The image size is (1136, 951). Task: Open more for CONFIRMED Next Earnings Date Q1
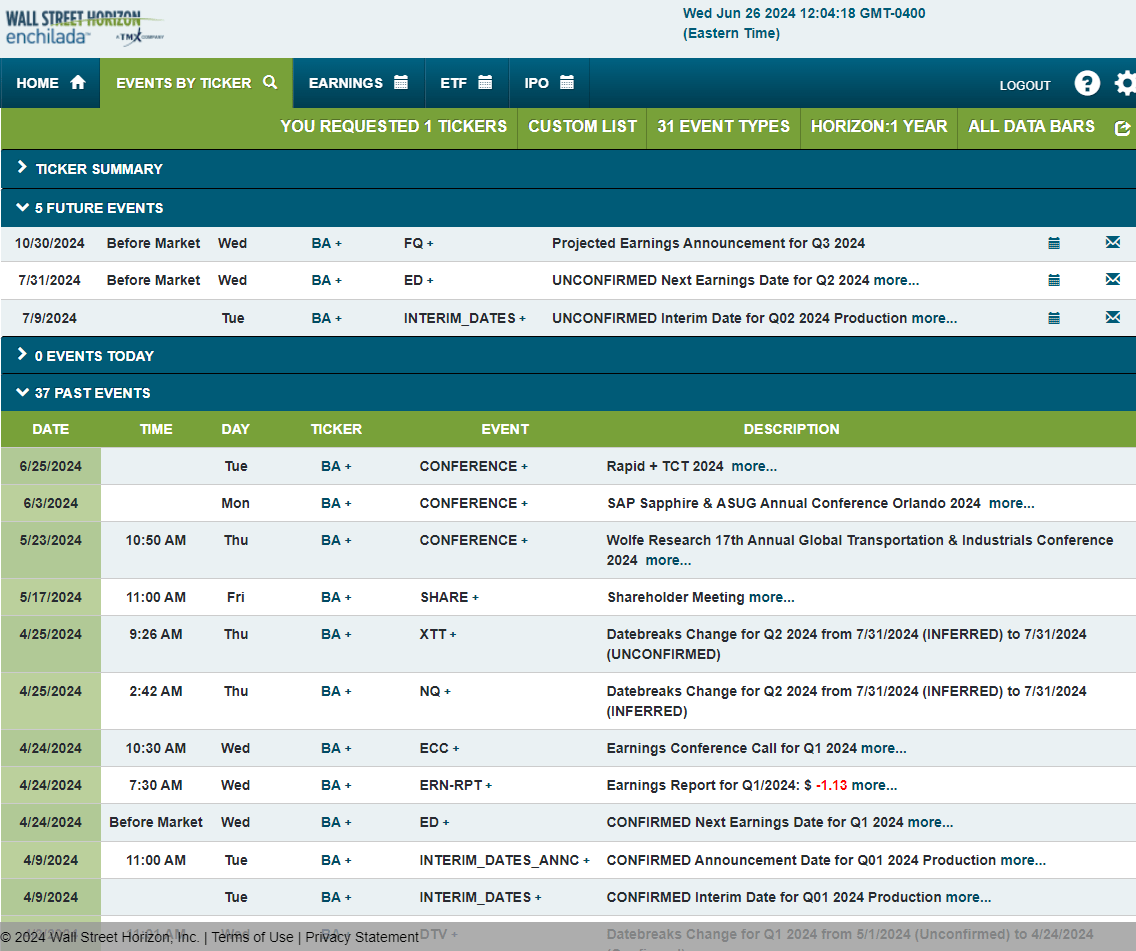930,822
